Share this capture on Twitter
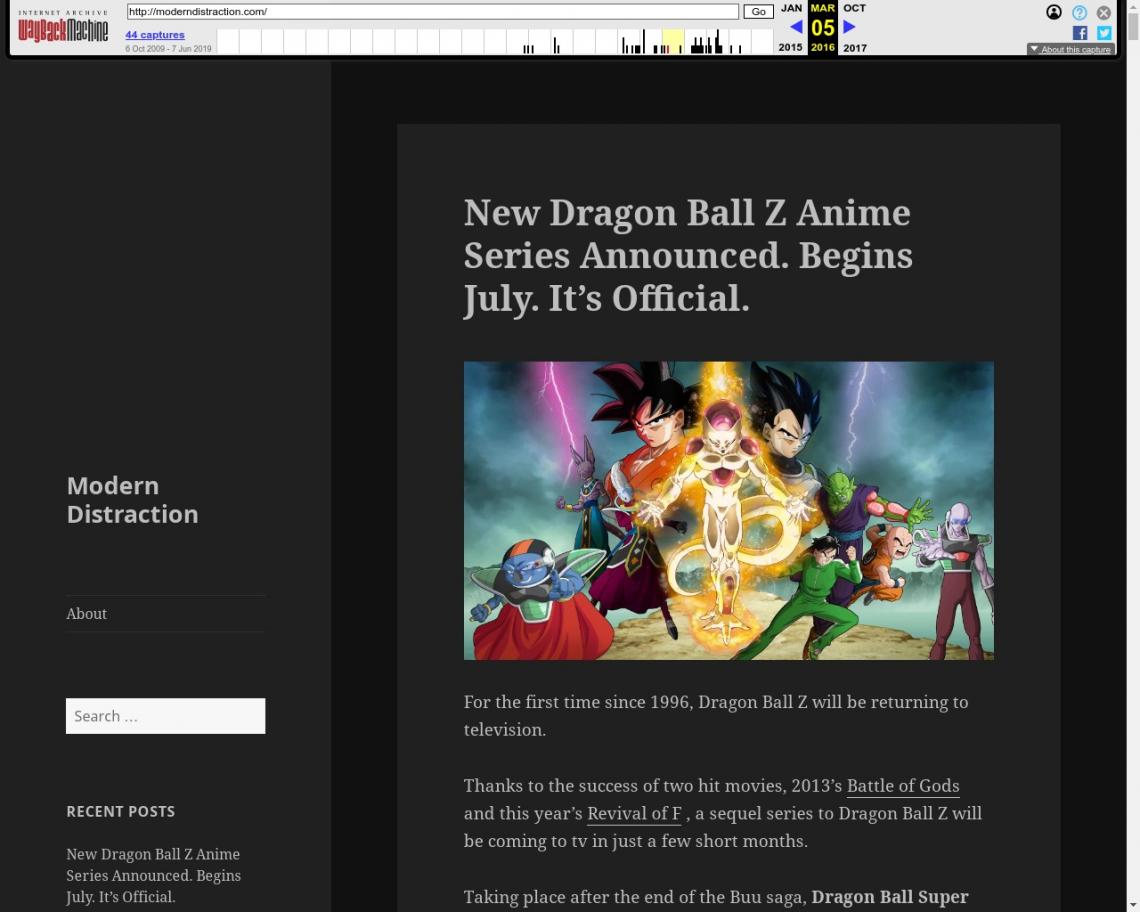 pyautogui.click(x=1104, y=33)
